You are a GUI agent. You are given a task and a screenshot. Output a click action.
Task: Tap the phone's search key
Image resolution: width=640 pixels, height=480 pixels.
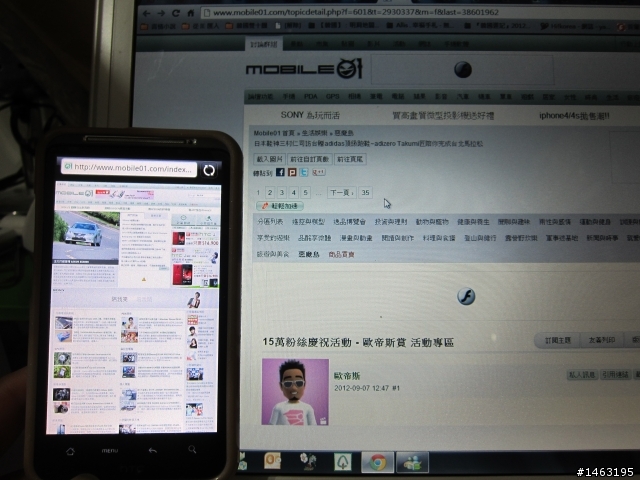pyautogui.click(x=192, y=449)
